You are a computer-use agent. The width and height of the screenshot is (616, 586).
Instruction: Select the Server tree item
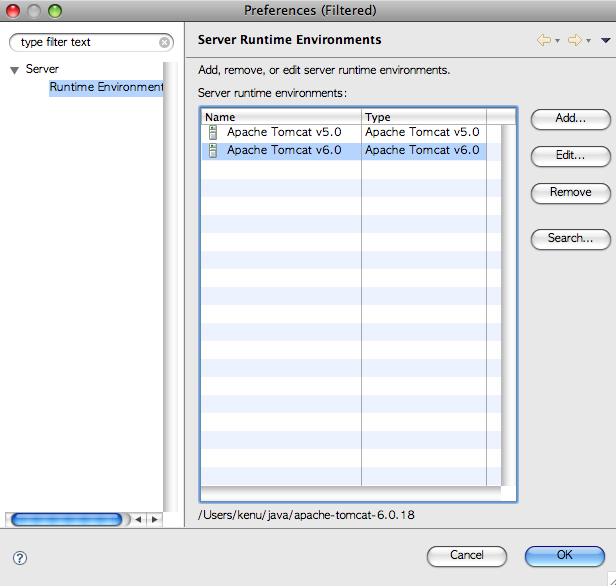point(42,69)
